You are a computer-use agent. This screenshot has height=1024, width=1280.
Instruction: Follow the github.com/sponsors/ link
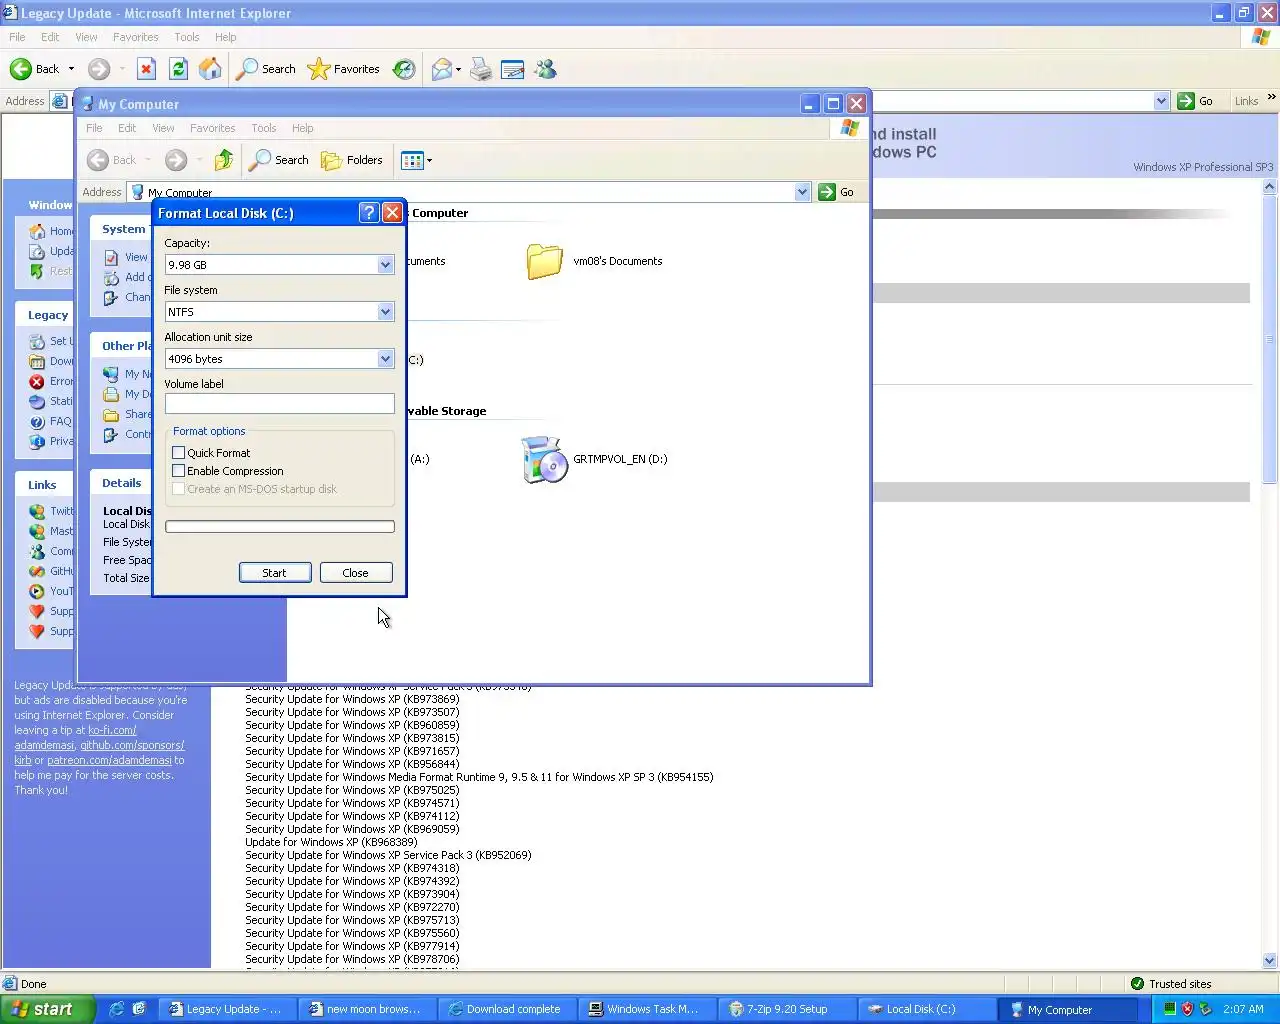point(133,745)
